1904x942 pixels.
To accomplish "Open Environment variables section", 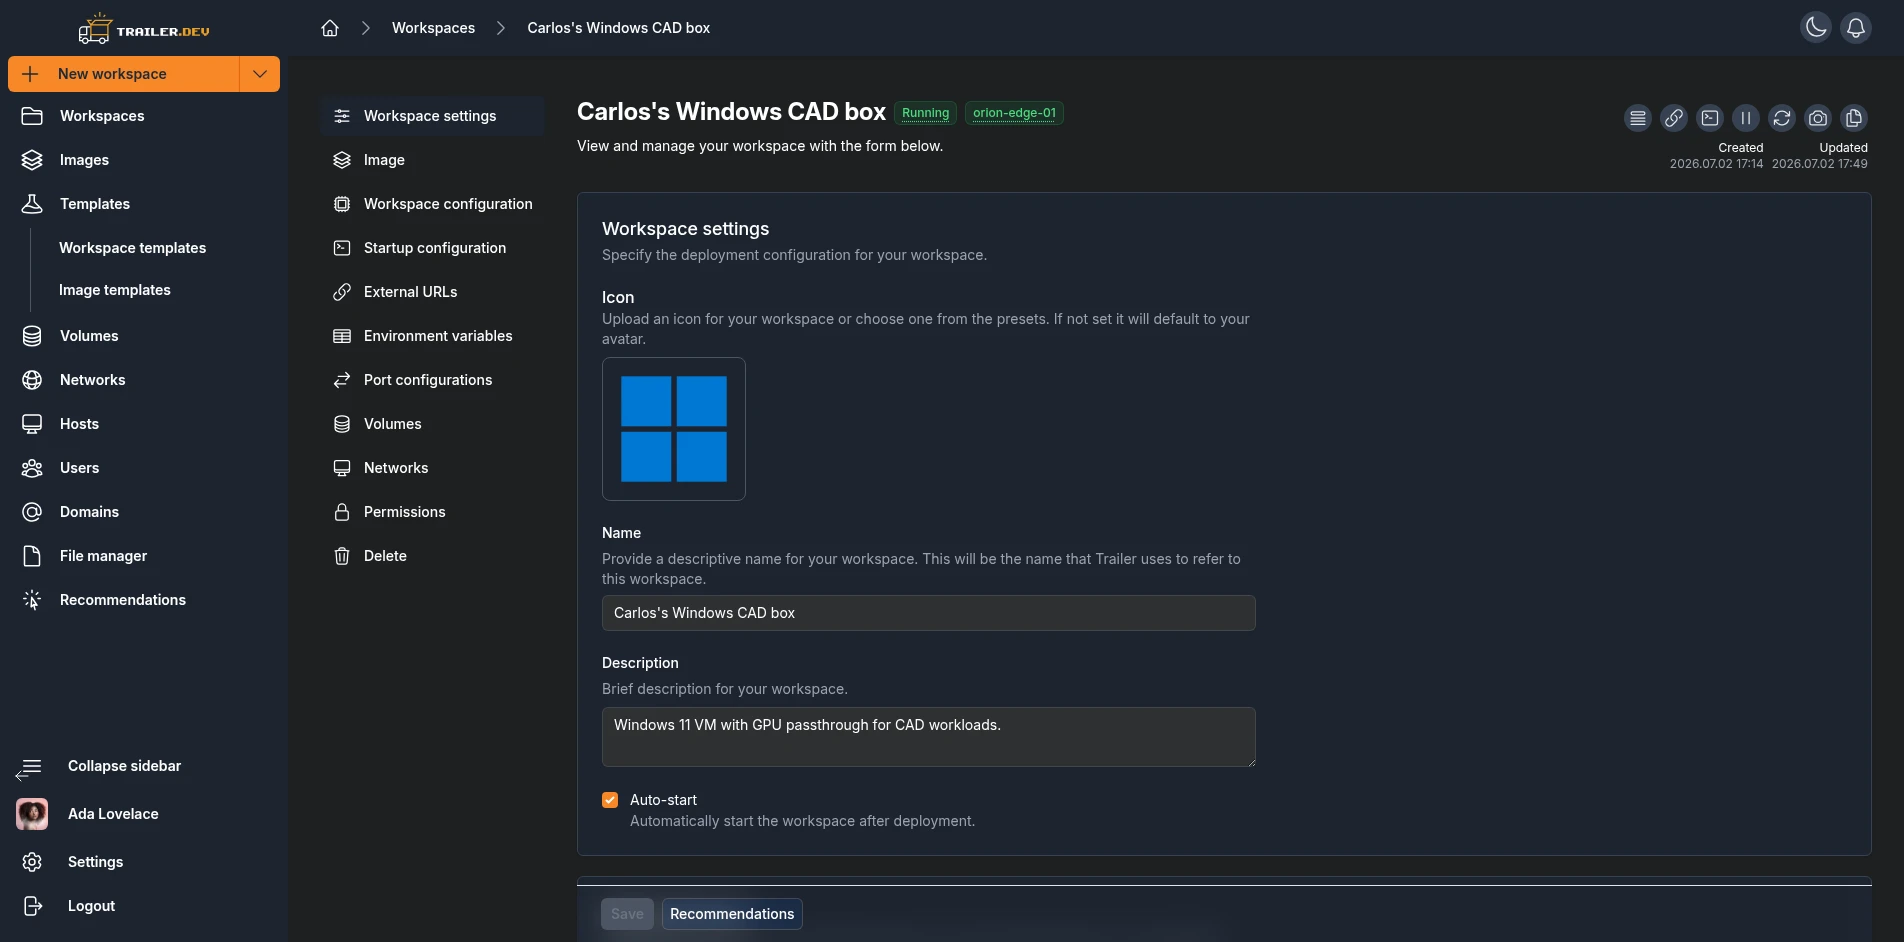I will (x=432, y=336).
